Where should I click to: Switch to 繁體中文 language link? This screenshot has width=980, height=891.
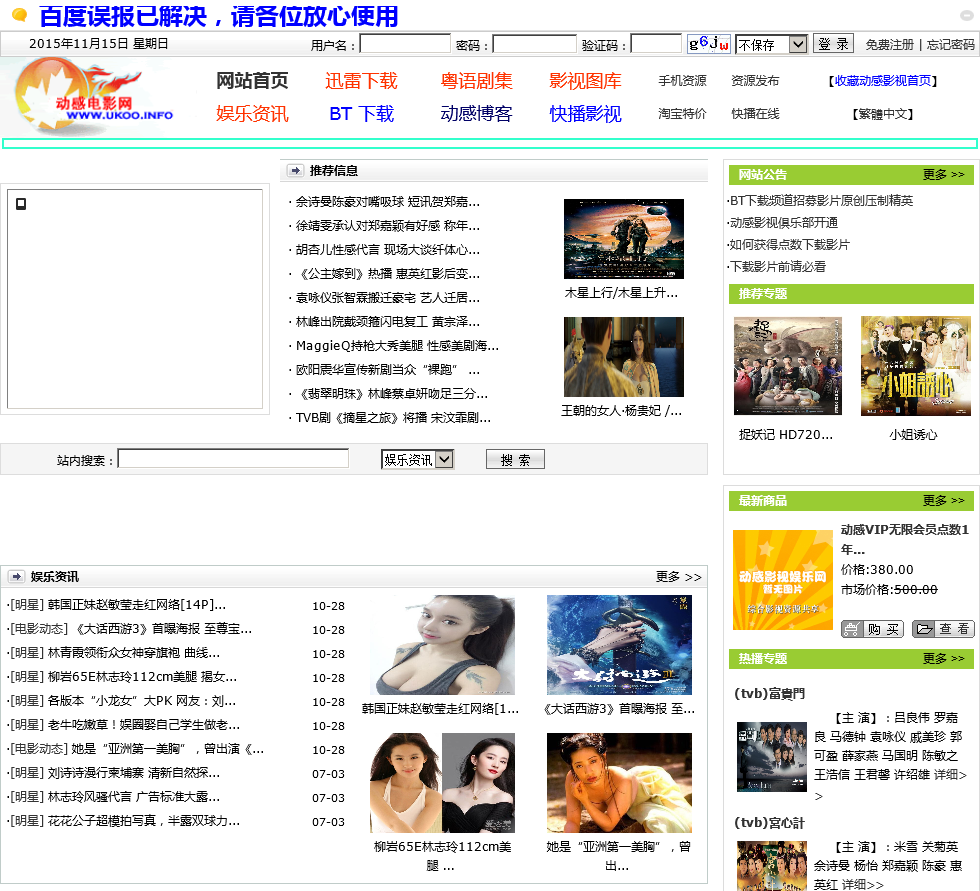[x=882, y=114]
